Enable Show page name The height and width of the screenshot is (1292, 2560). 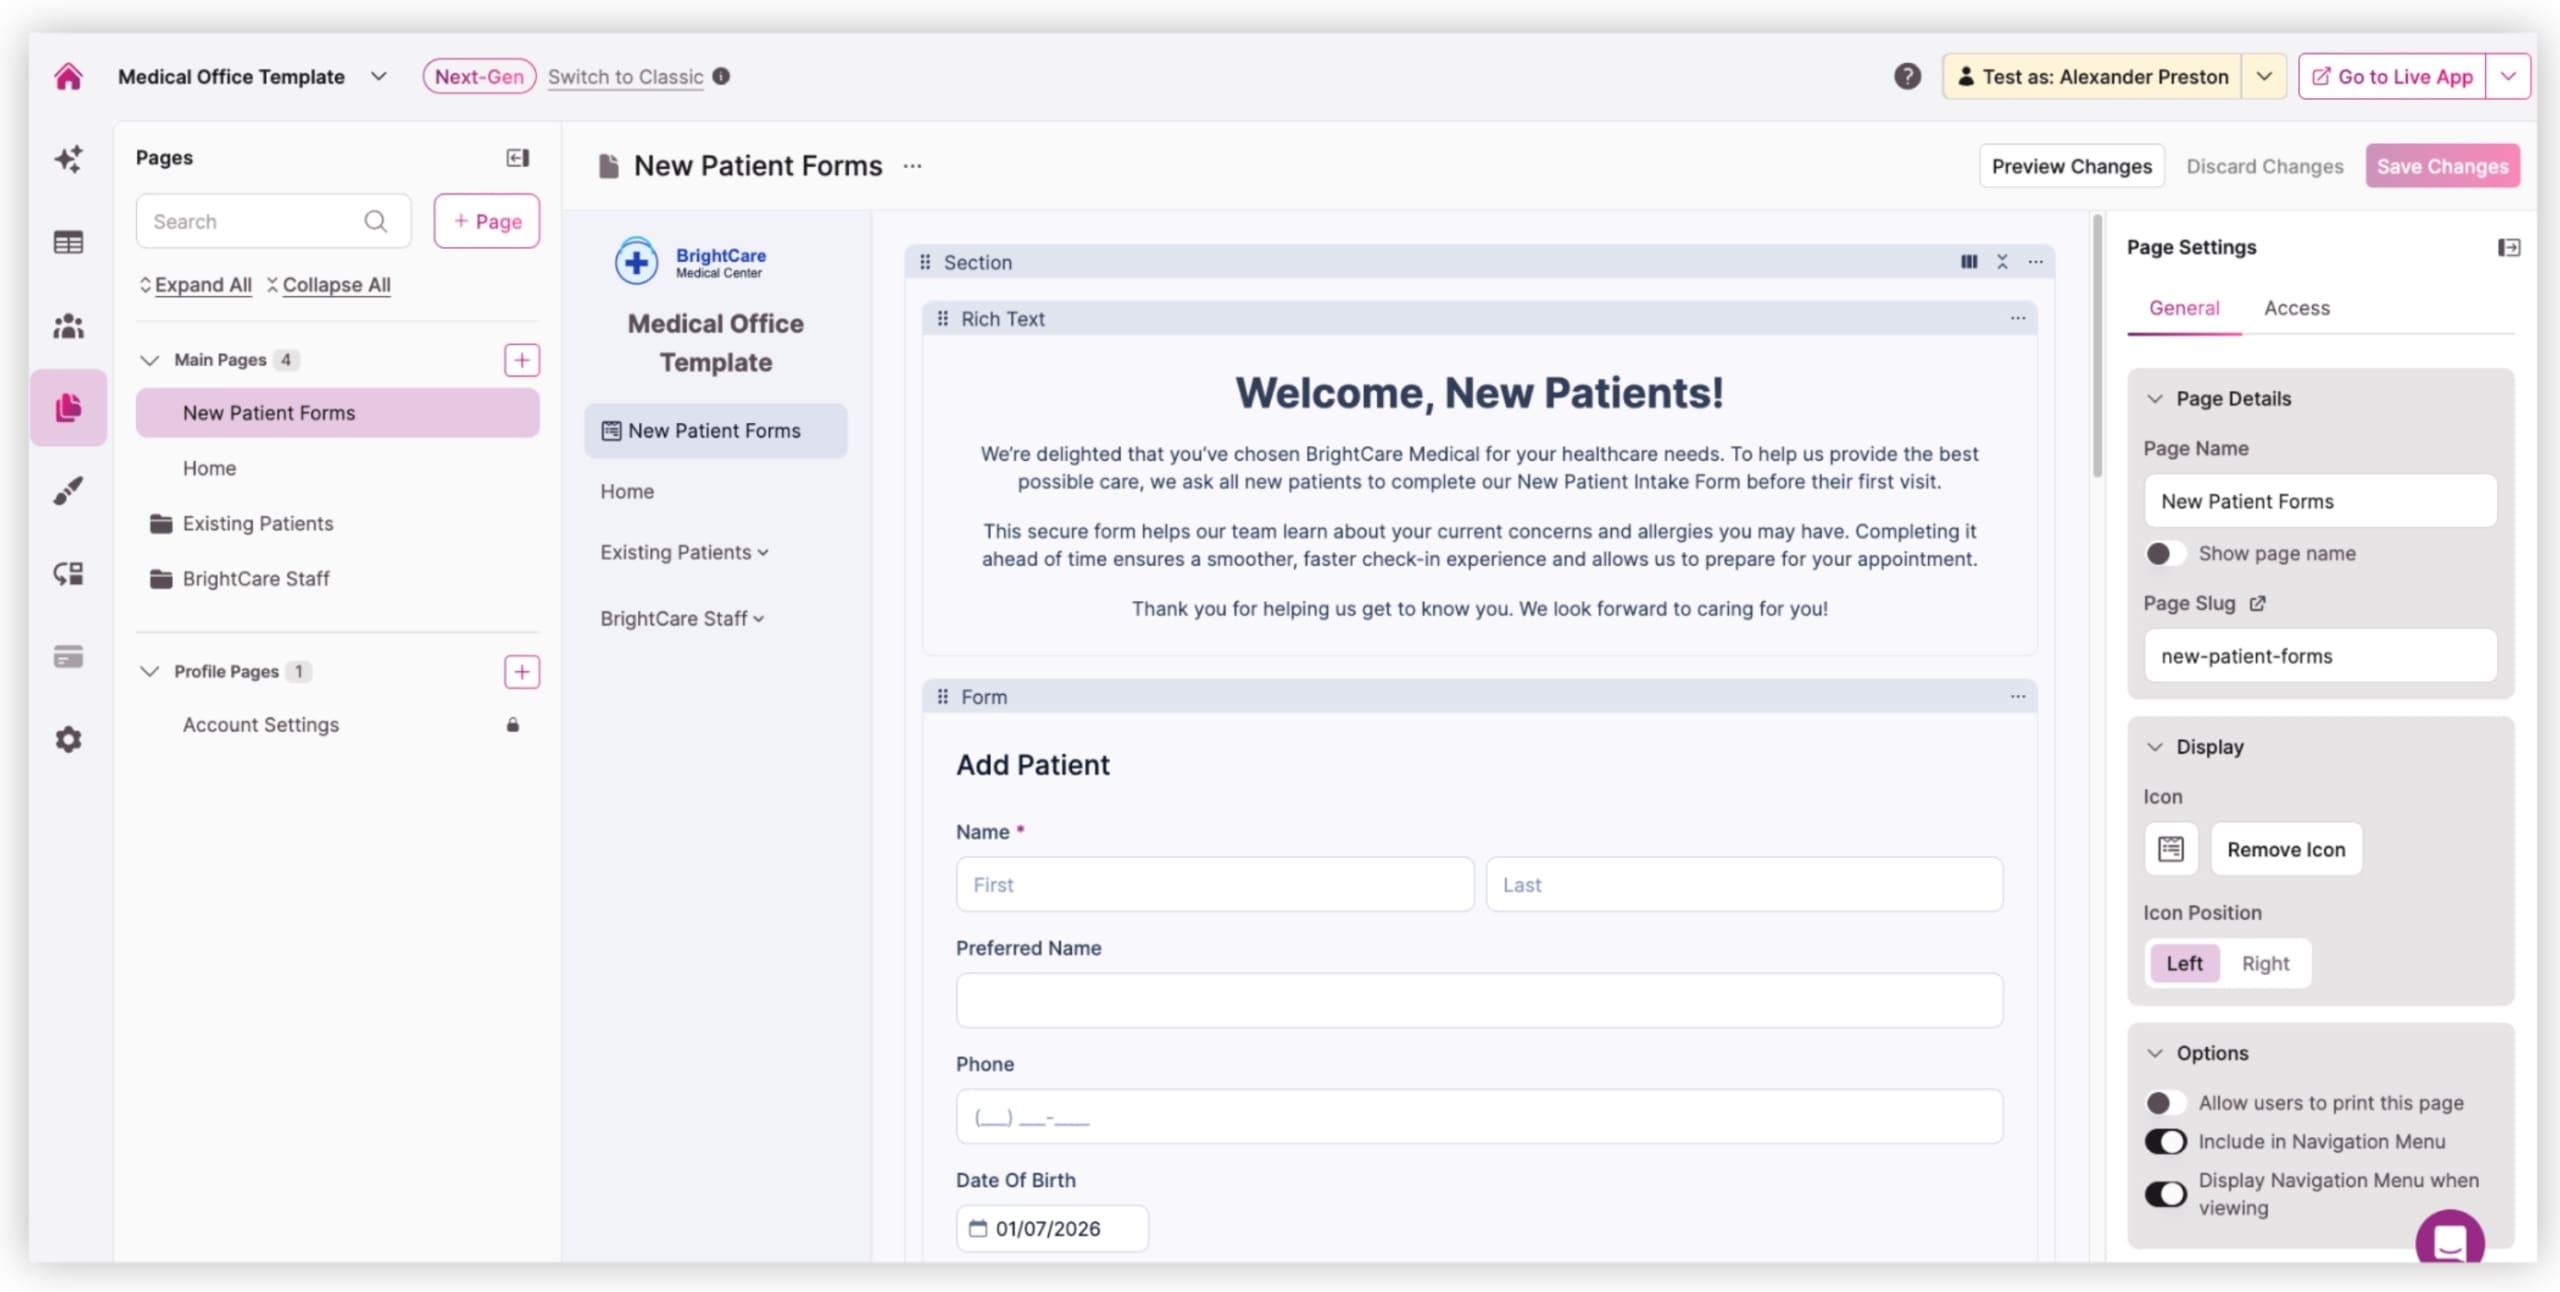(x=2164, y=553)
